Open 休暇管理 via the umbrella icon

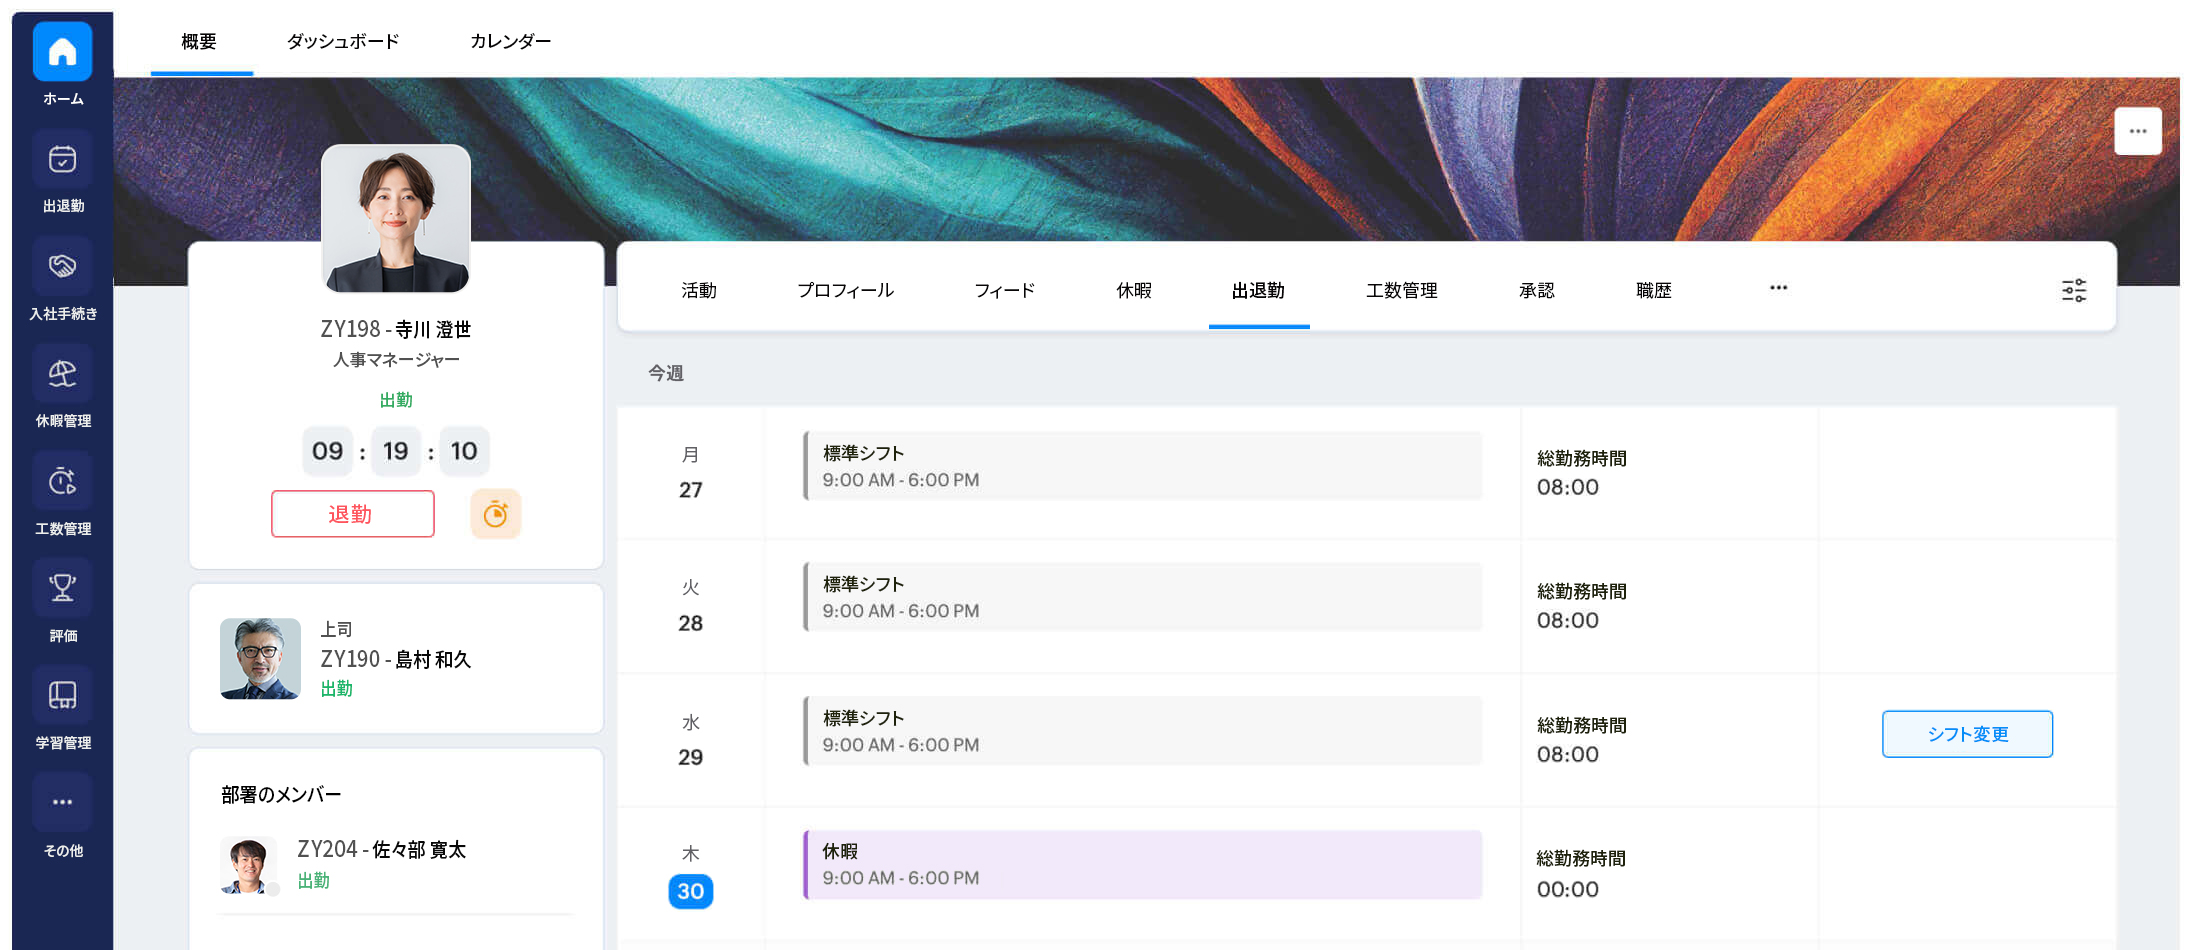point(62,372)
